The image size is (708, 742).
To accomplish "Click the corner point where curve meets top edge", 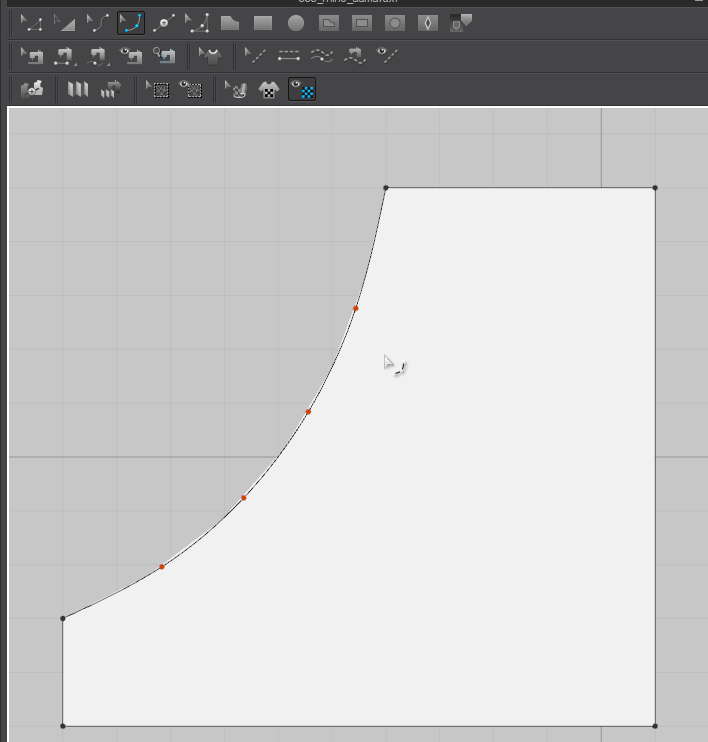I will tap(386, 188).
